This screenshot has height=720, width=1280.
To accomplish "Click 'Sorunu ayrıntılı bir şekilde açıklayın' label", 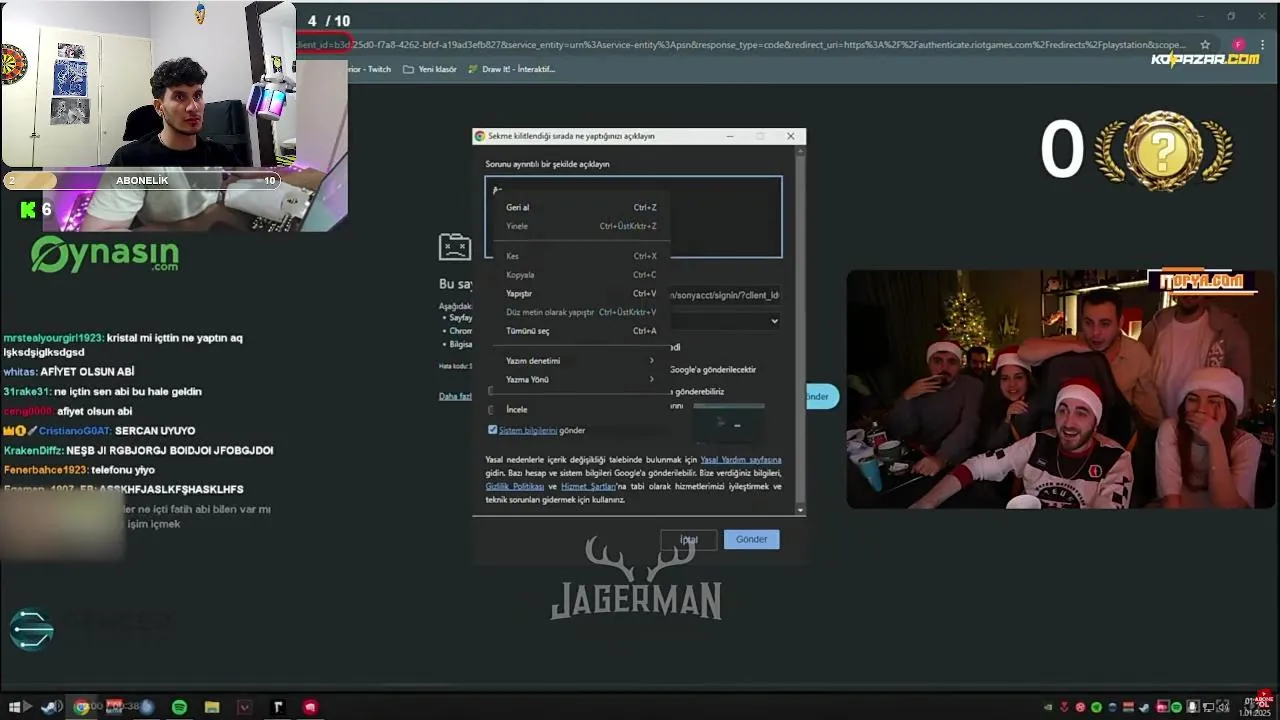I will click(x=547, y=164).
